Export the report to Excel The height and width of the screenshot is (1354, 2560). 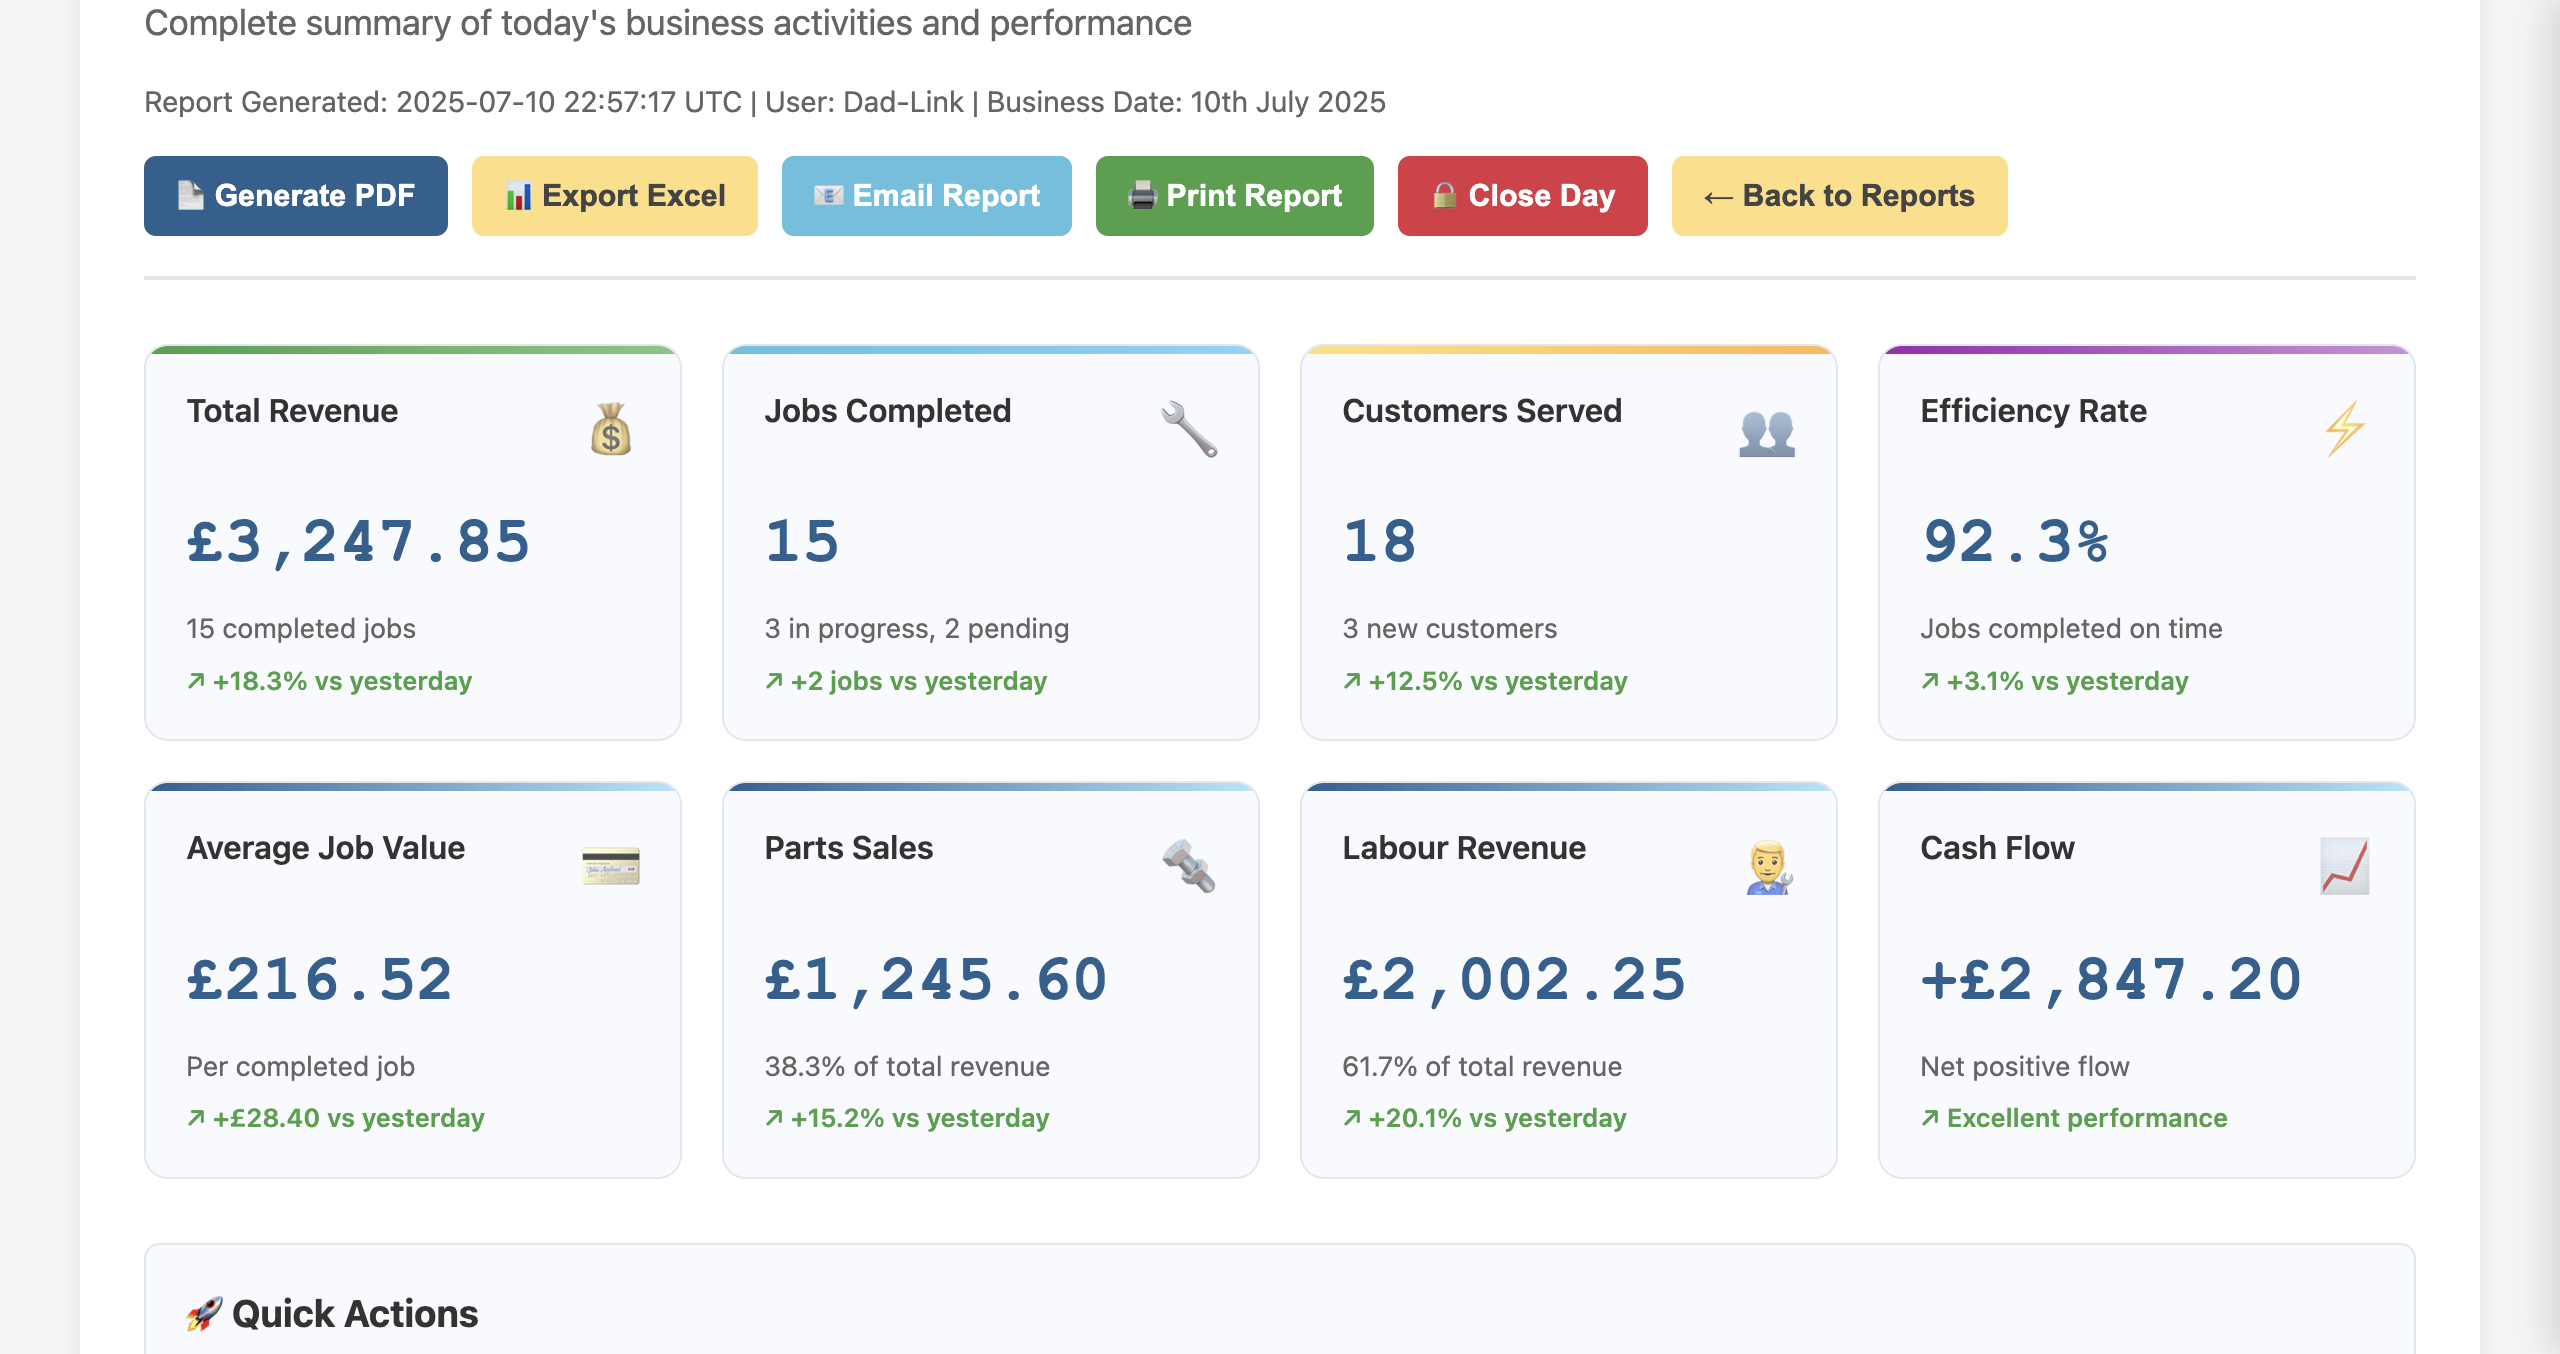point(614,196)
